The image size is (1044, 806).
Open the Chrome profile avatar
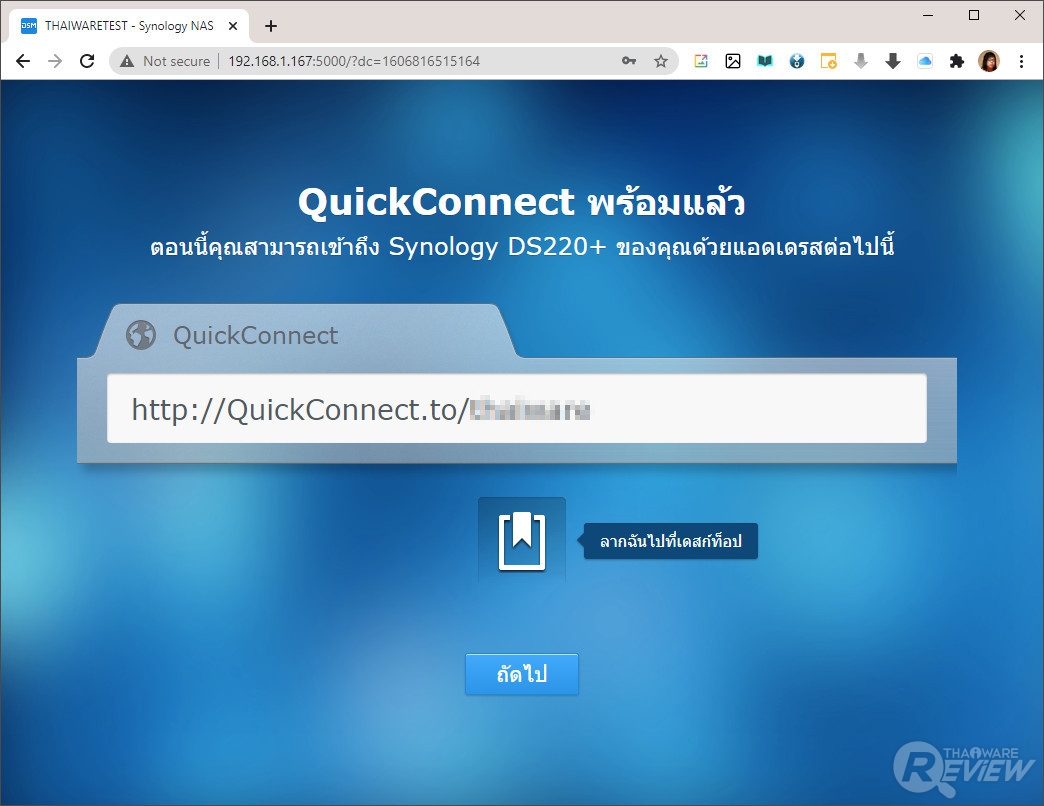click(x=989, y=61)
